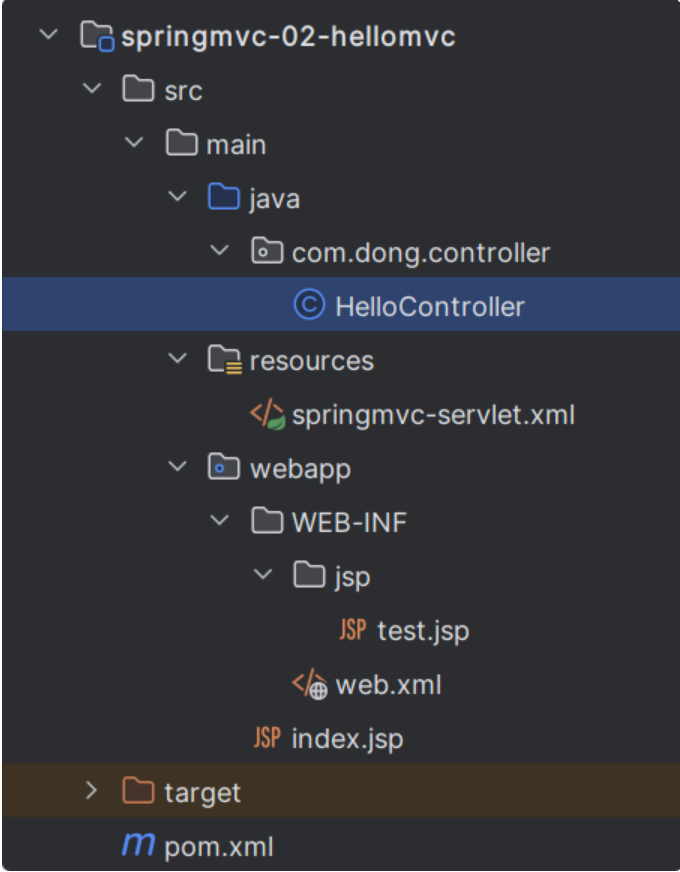The height and width of the screenshot is (872, 680).
Task: Select the pom.xml file name
Action: pos(219,848)
